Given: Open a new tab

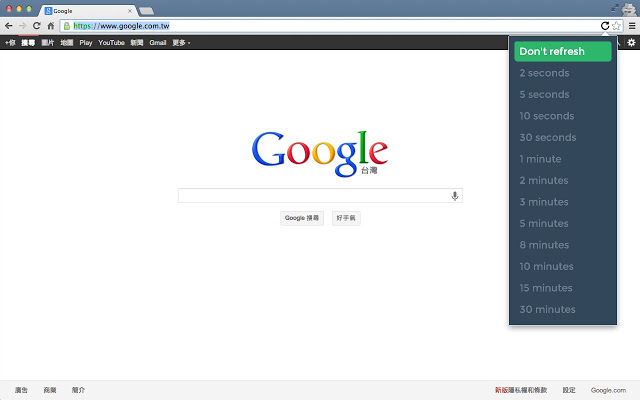Looking at the screenshot, I should click(x=146, y=11).
